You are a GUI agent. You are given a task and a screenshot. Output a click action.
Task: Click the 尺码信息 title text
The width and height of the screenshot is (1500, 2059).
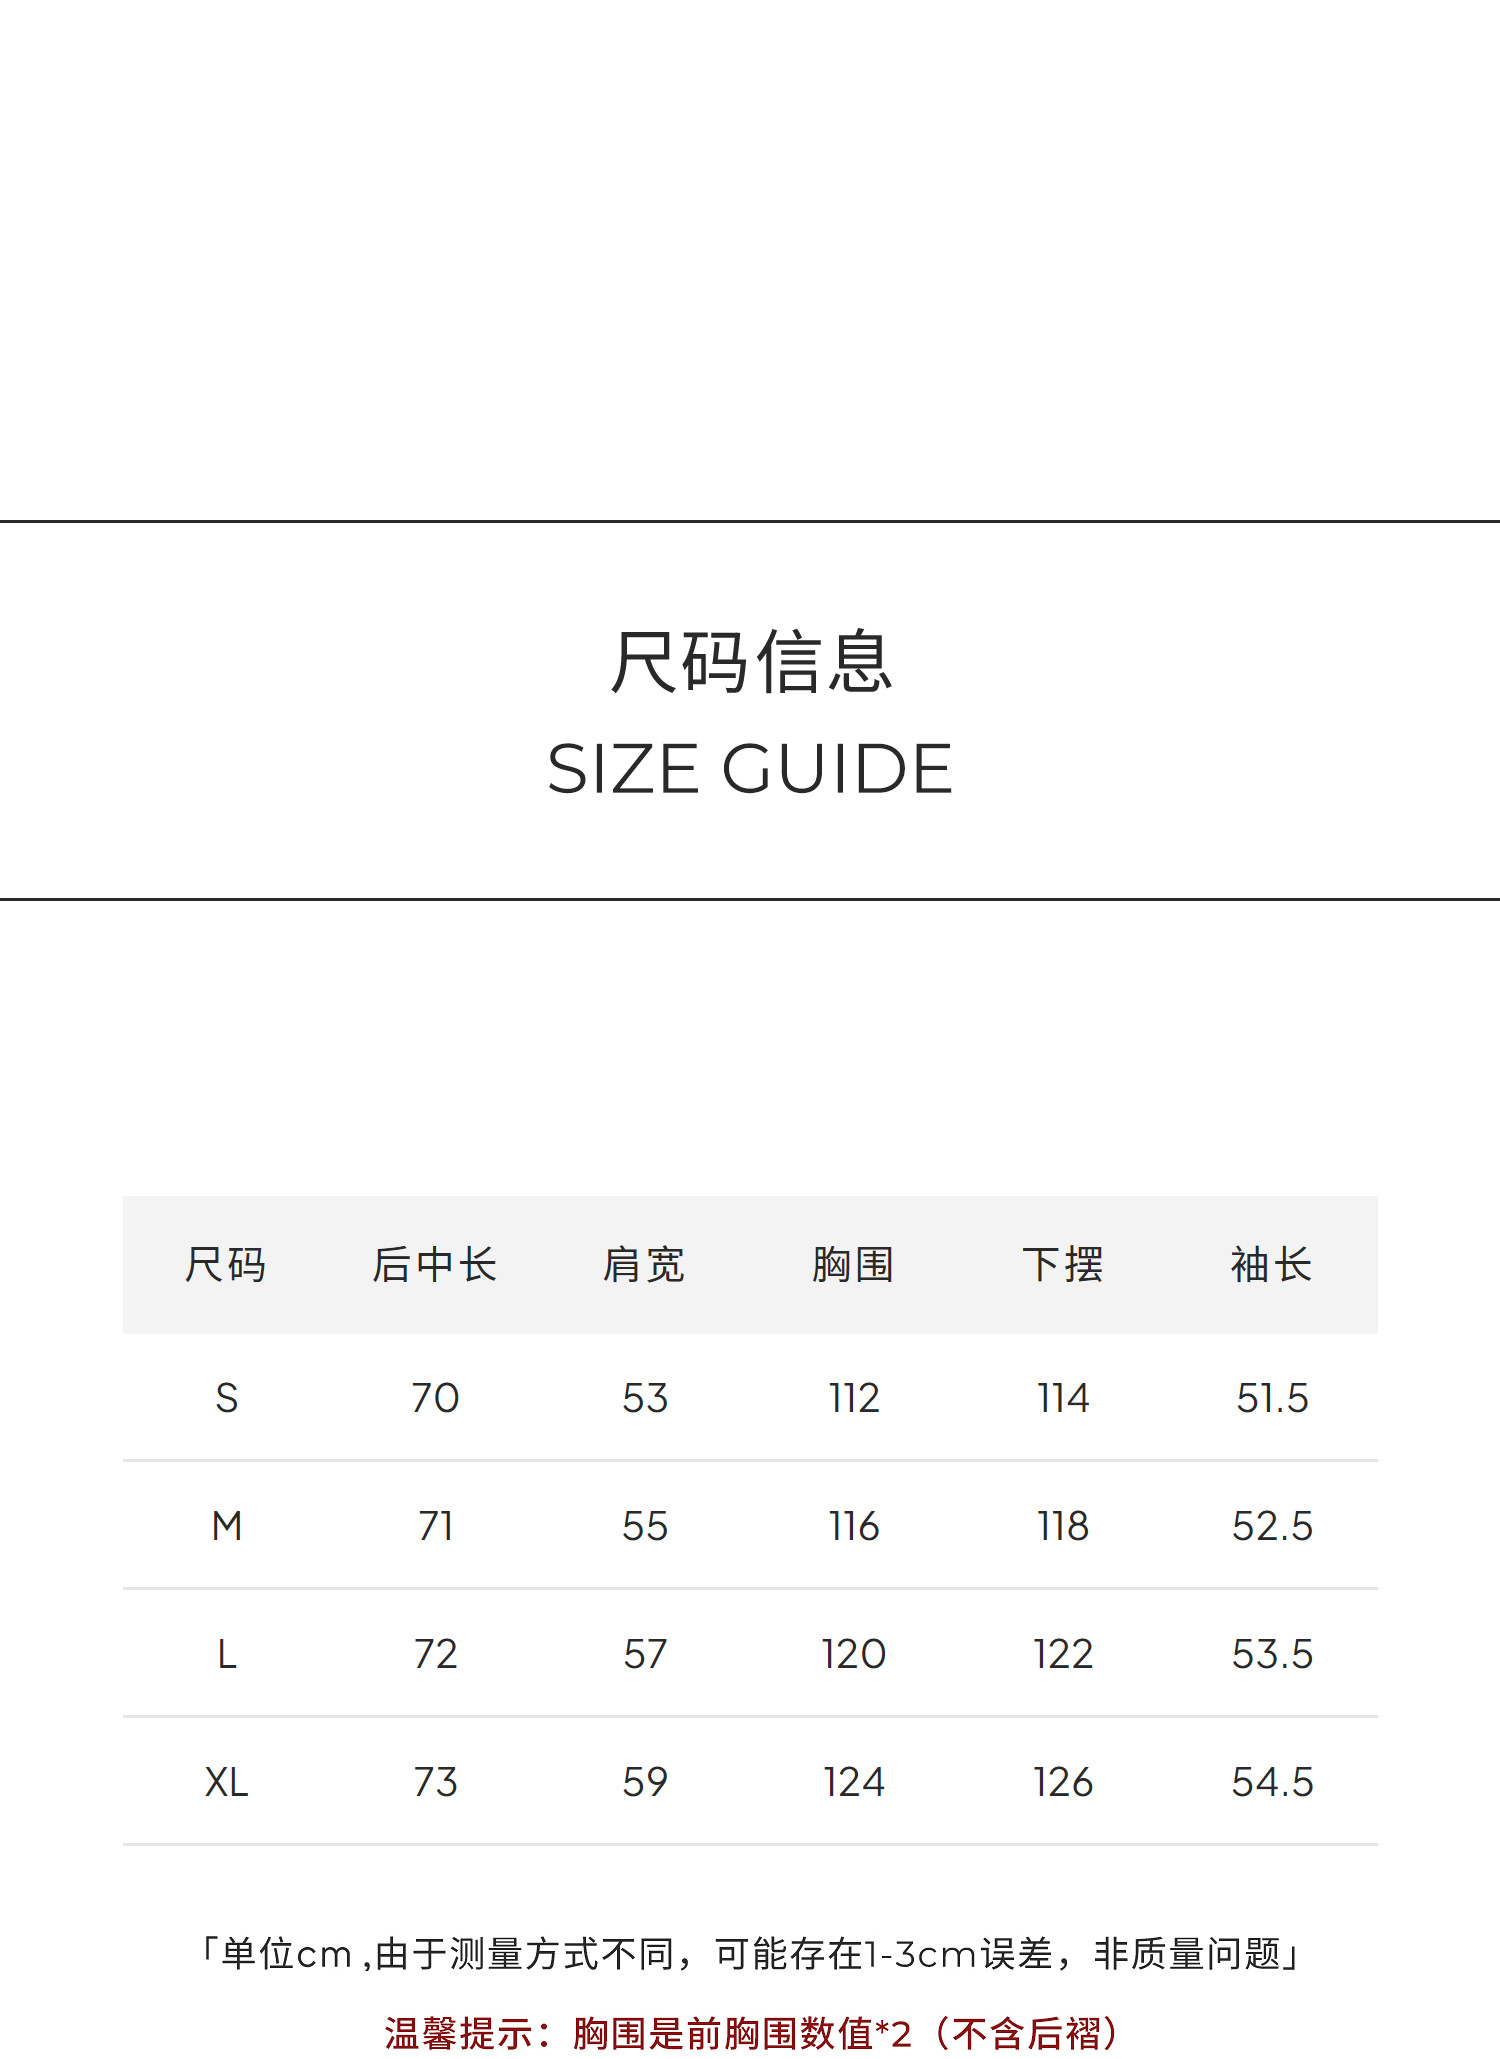pyautogui.click(x=750, y=662)
